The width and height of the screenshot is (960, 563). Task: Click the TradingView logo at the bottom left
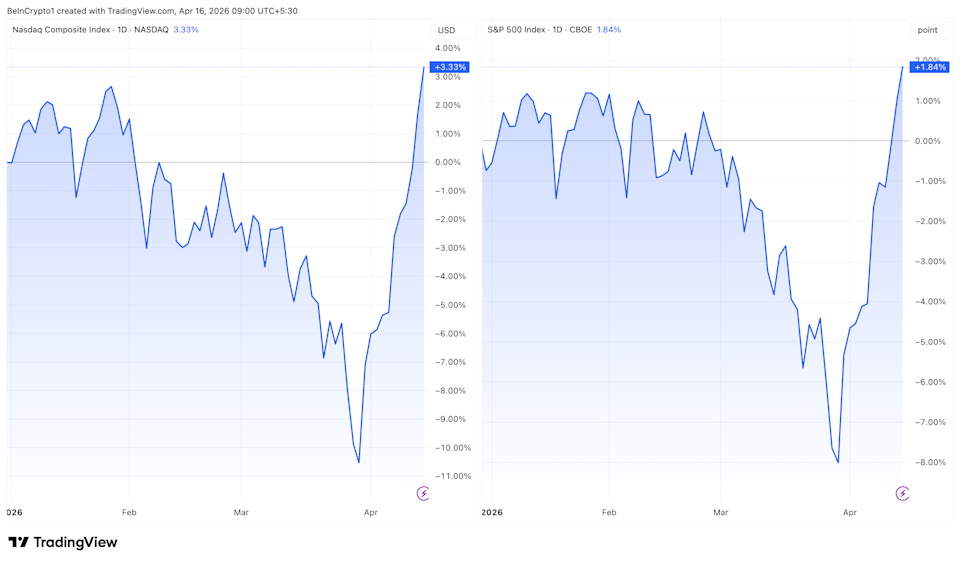click(63, 542)
